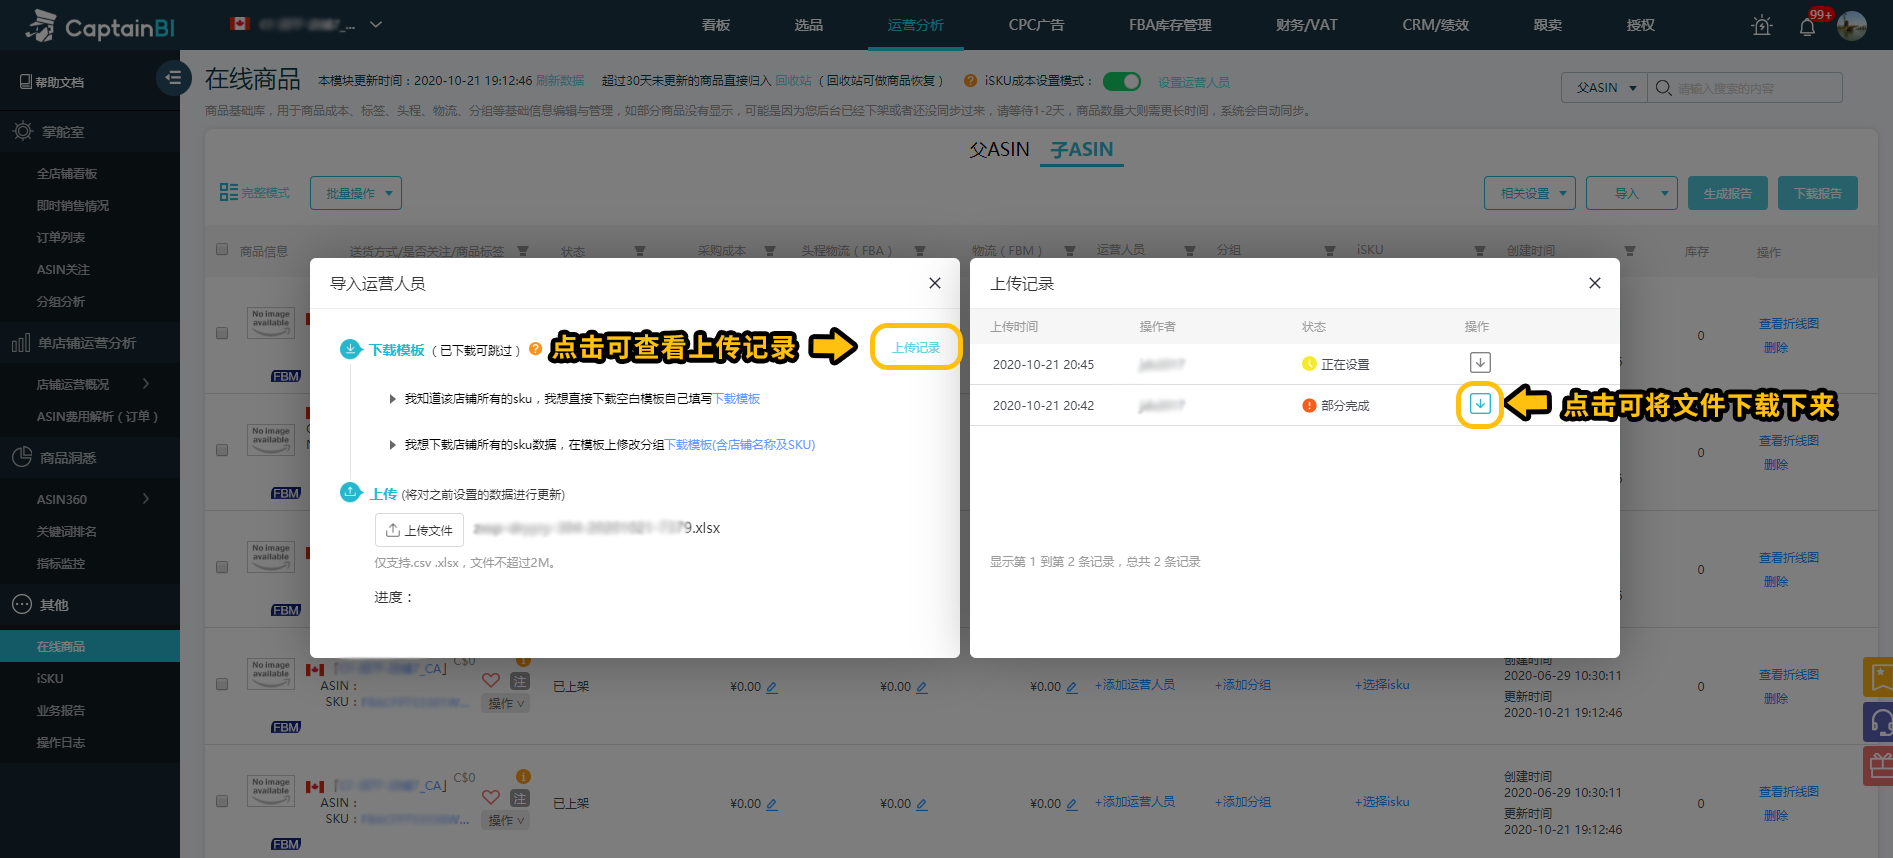Screen dimensions: 1893x858
Task: Click the filter icon on the 采购成本 column
Action: click(769, 251)
